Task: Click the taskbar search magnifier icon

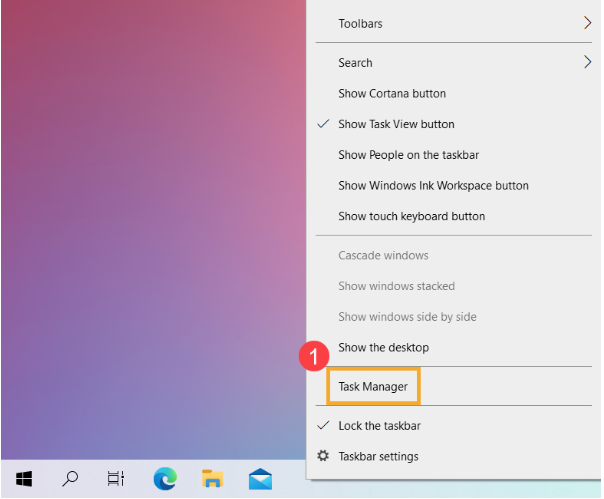Action: coord(70,479)
